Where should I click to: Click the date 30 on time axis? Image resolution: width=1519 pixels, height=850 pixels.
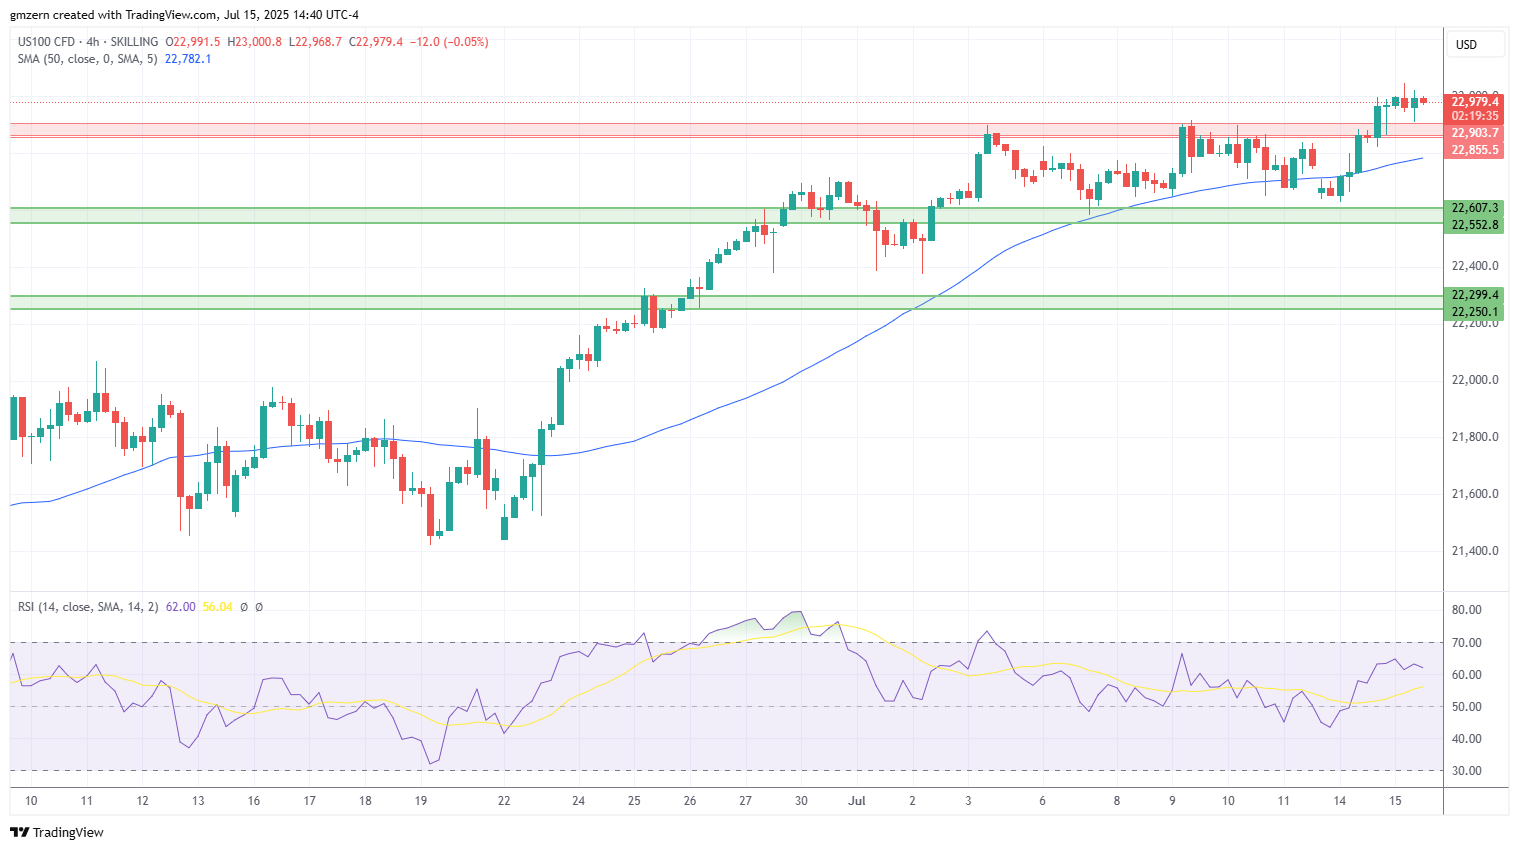tap(801, 801)
